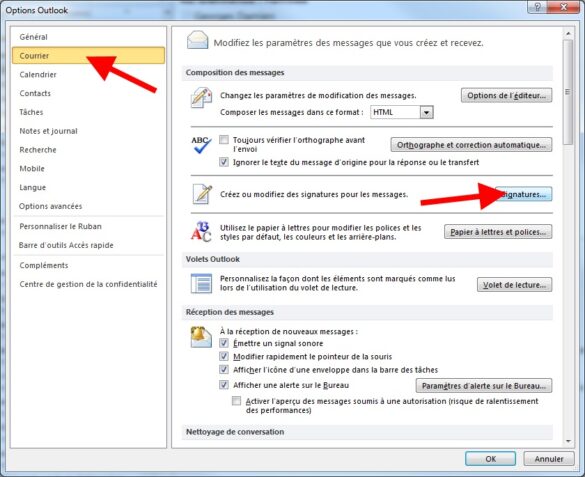This screenshot has height=477, width=585.
Task: Toggle Afficher une alerte sur le Bureau
Action: pos(224,385)
